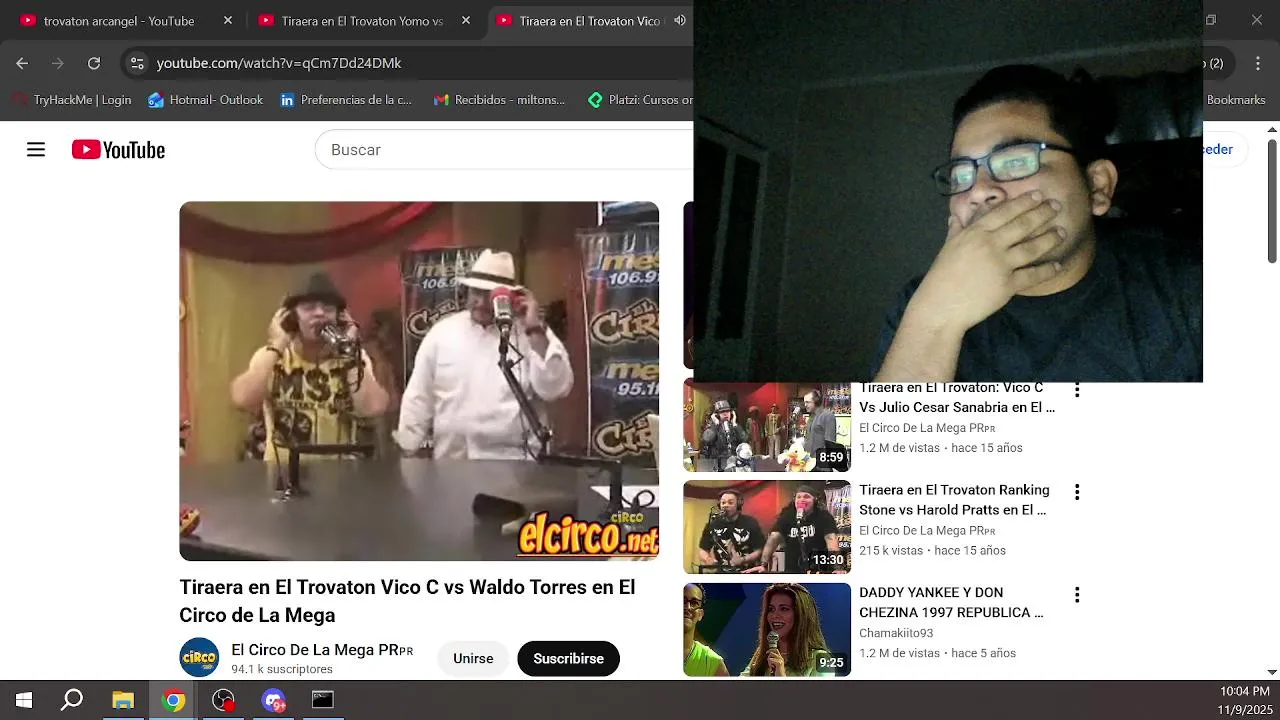
Task: Open thumbnail of Daddy Yankee y Don Chezina
Action: point(767,630)
